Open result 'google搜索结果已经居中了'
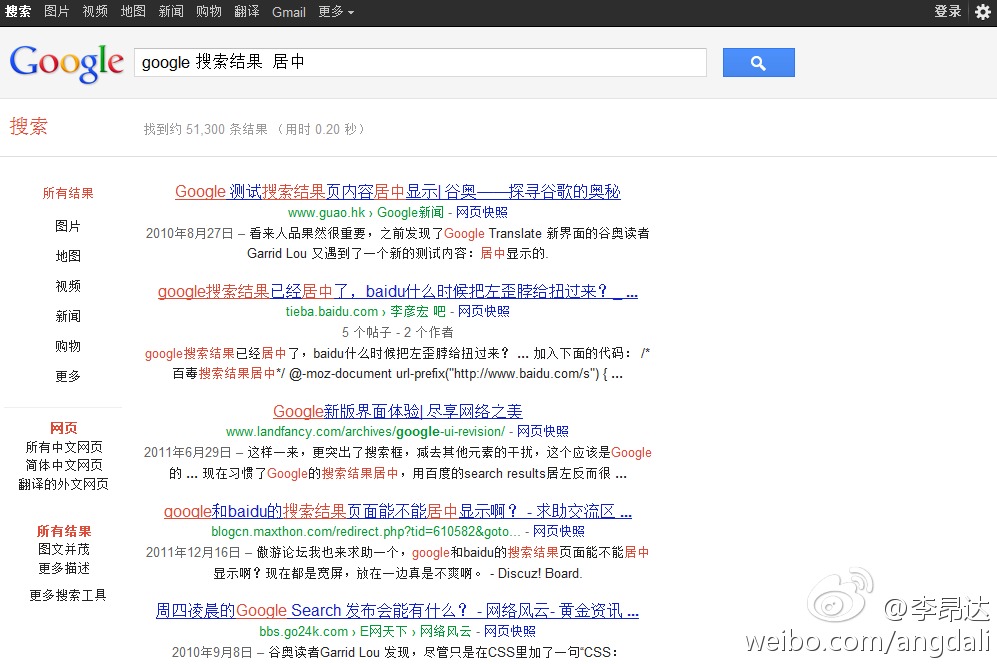The height and width of the screenshot is (664, 997). 398,291
